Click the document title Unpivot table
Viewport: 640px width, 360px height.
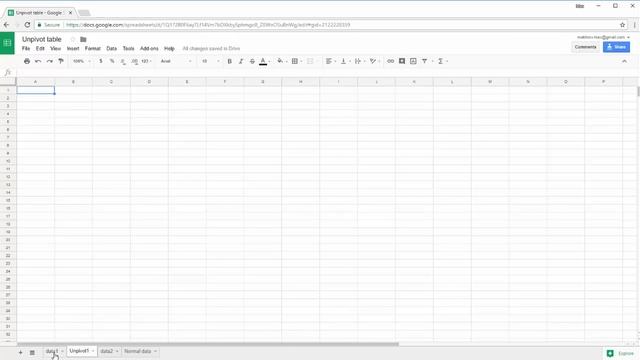42,39
